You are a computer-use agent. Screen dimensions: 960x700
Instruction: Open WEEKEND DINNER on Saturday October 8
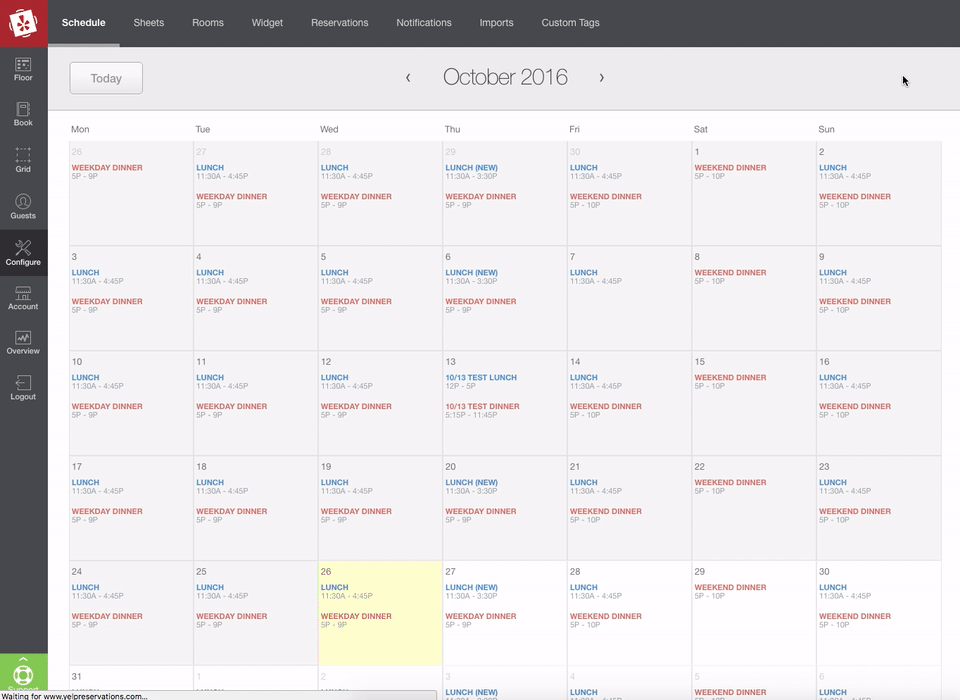coord(730,273)
